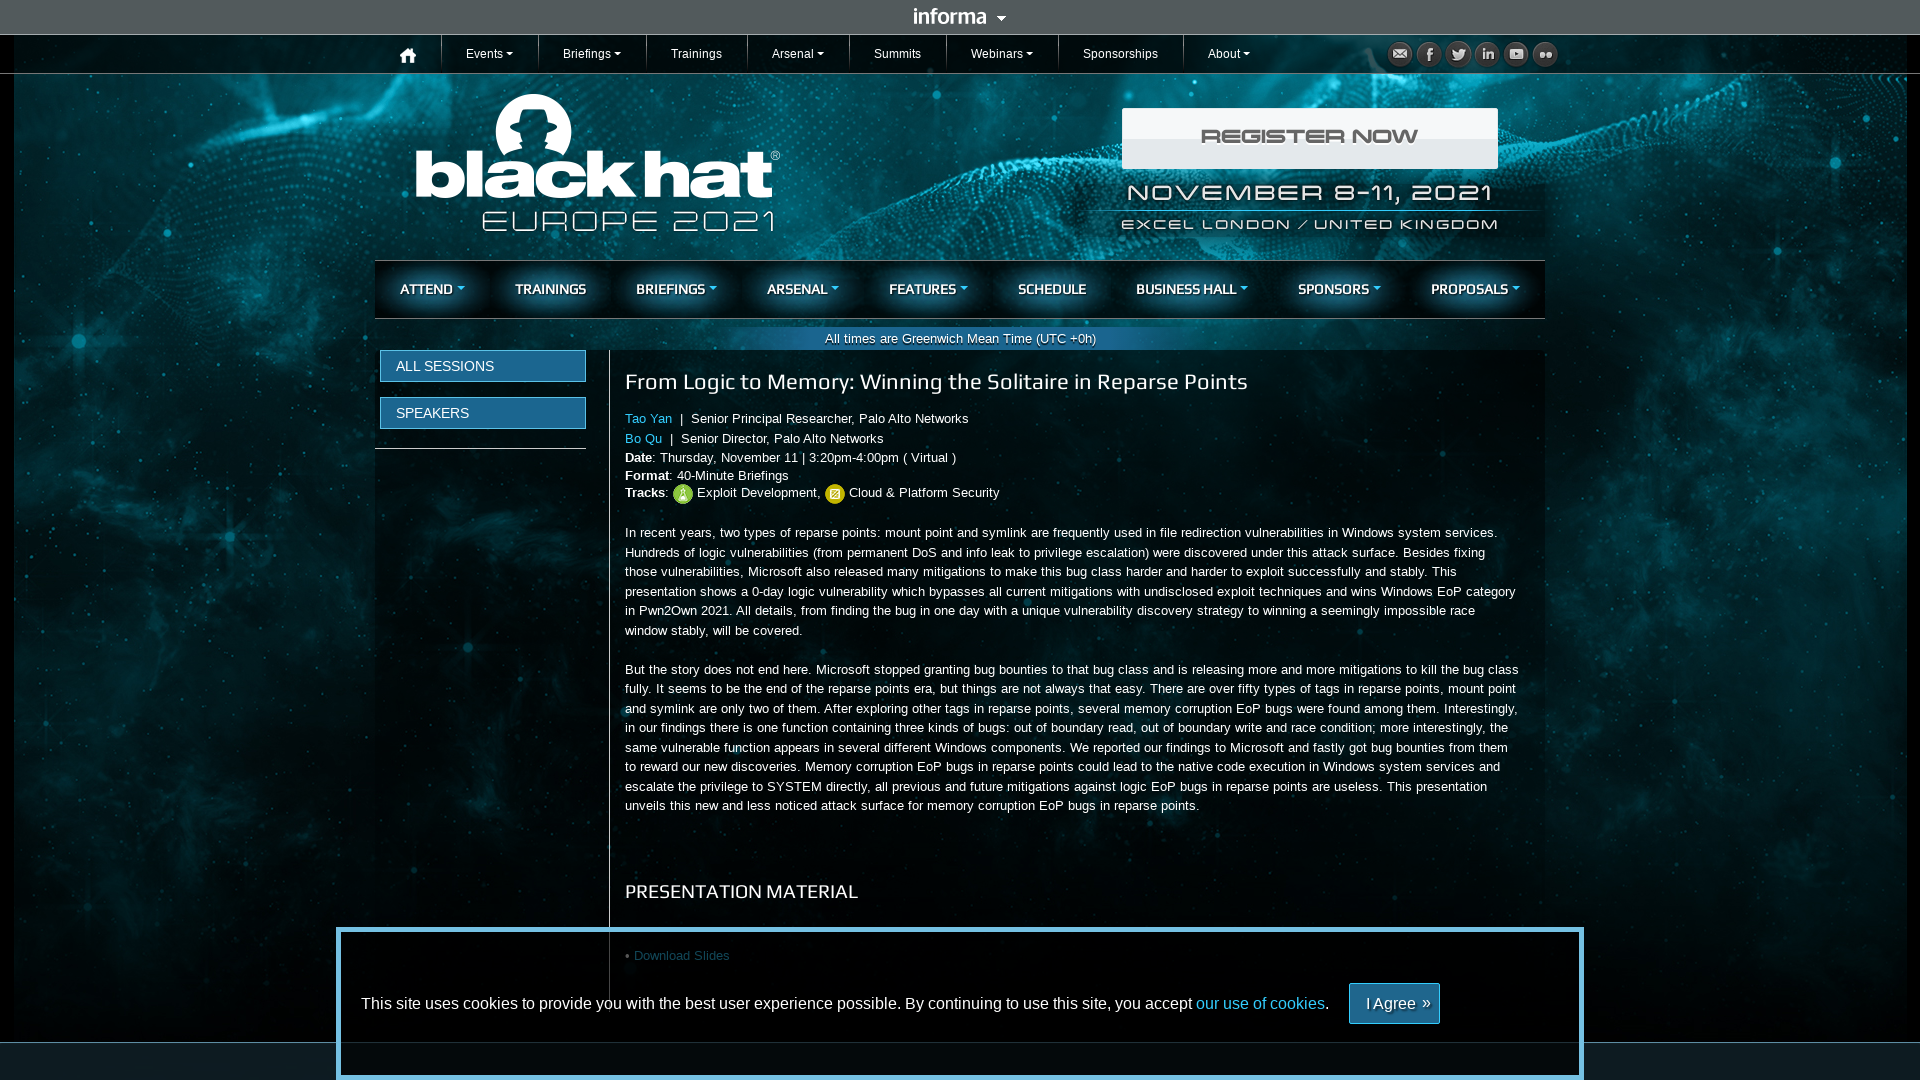Screen dimensions: 1920x1080
Task: Visit the Facebook social icon
Action: (1429, 54)
